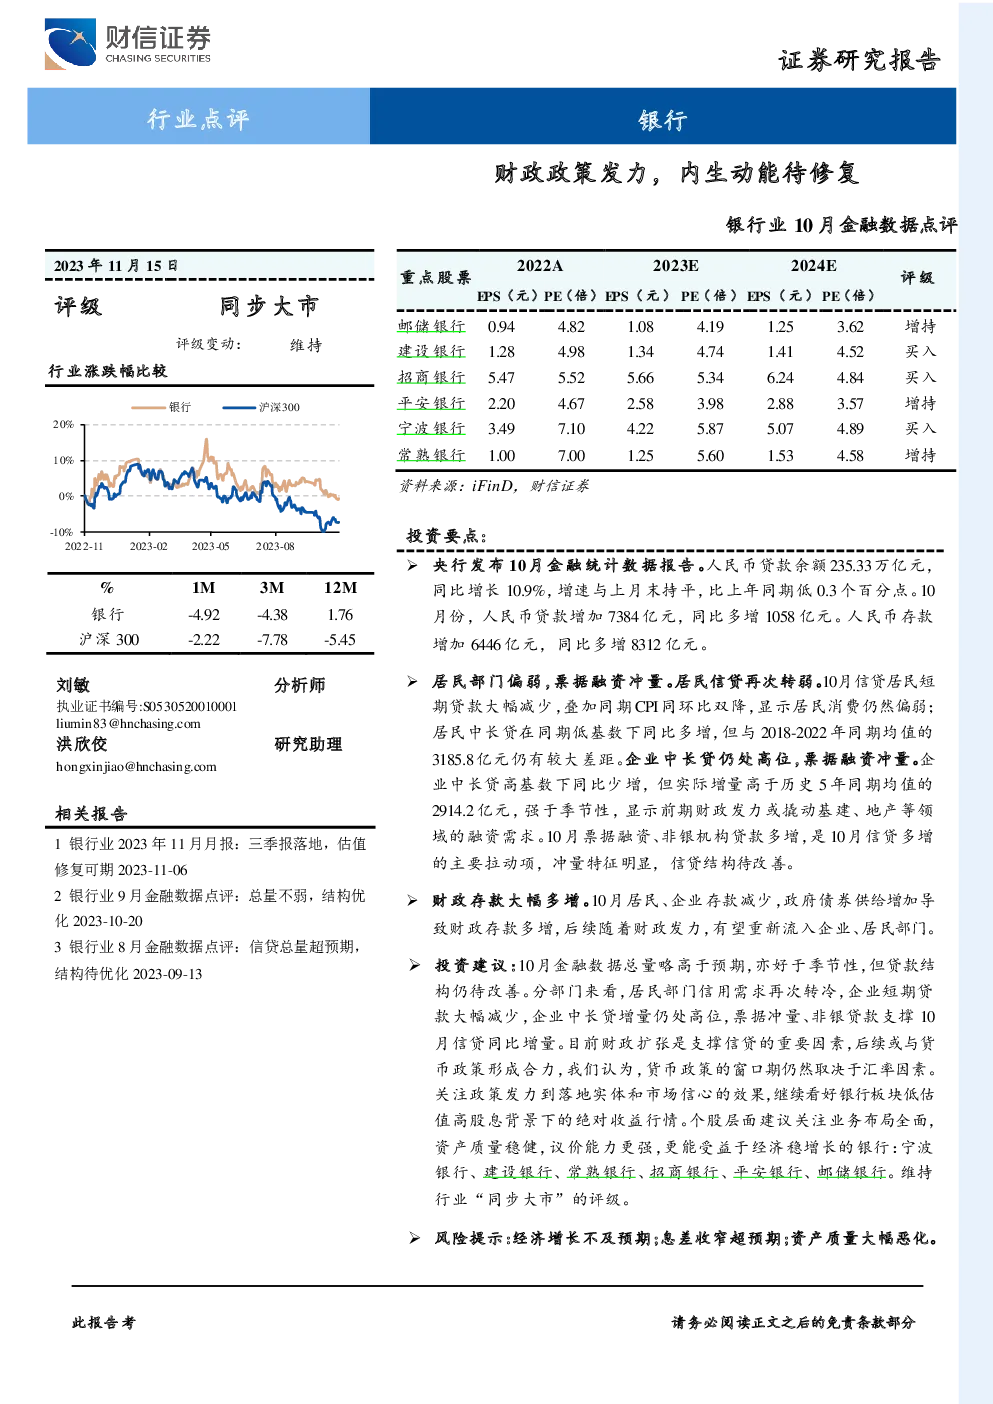Click the 20% axis label on chart

[63, 424]
